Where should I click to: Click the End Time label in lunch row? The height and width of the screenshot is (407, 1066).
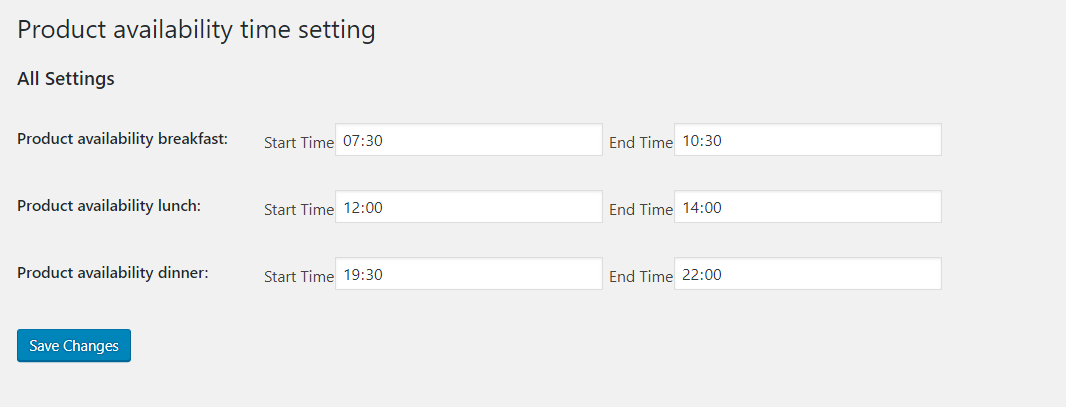point(640,210)
